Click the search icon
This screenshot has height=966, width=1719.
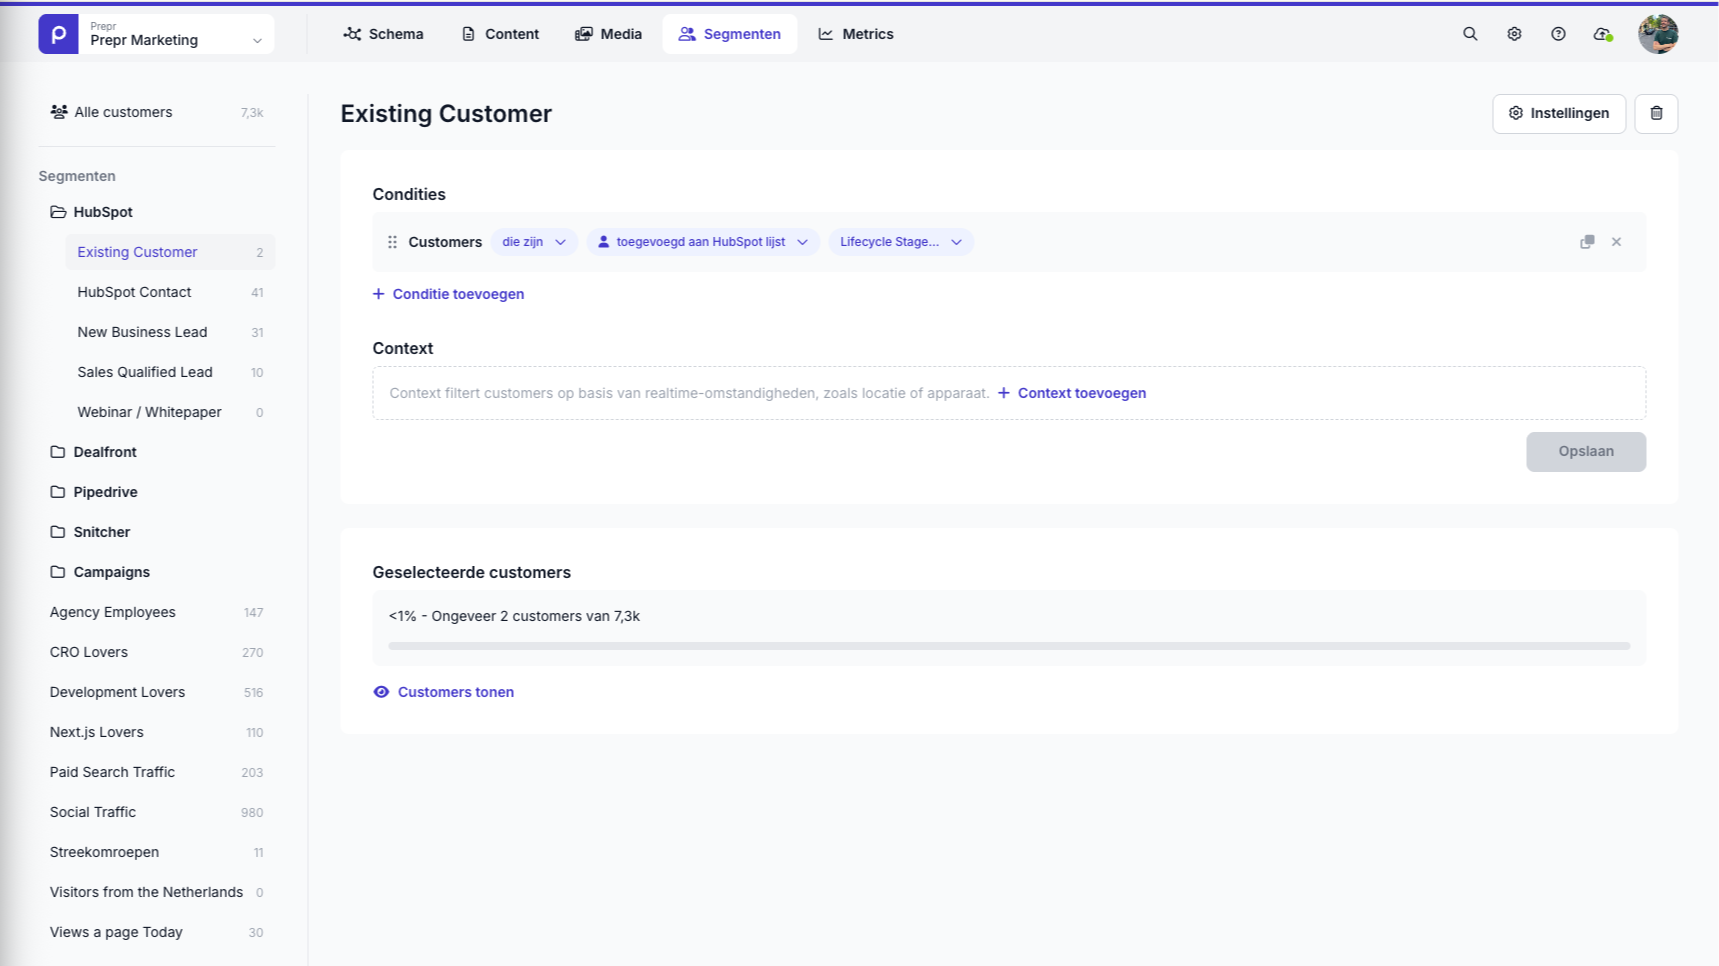[x=1470, y=33]
